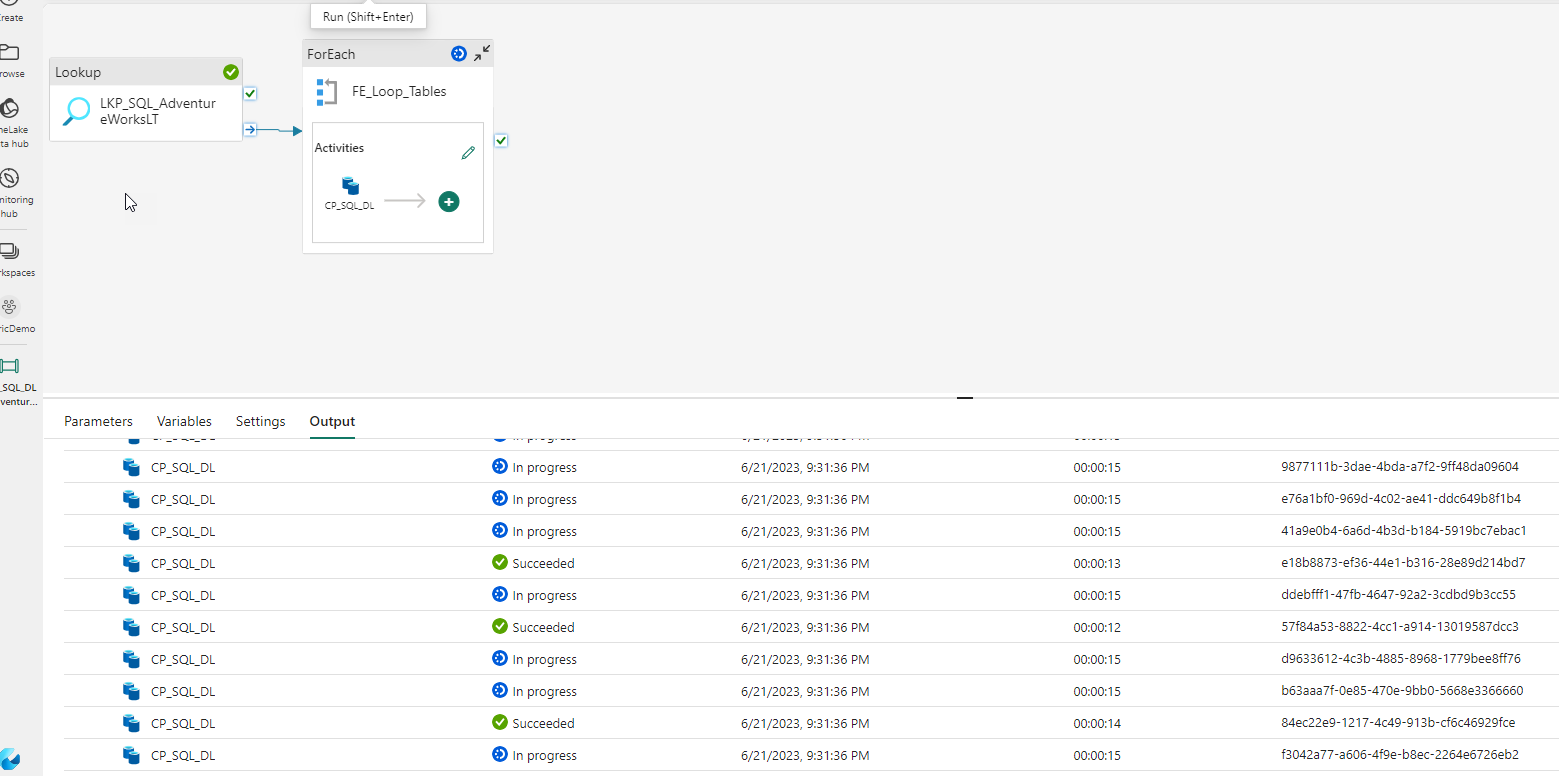Click CP_SQL_DL name in row b63aaa7f-0e85

click(183, 691)
